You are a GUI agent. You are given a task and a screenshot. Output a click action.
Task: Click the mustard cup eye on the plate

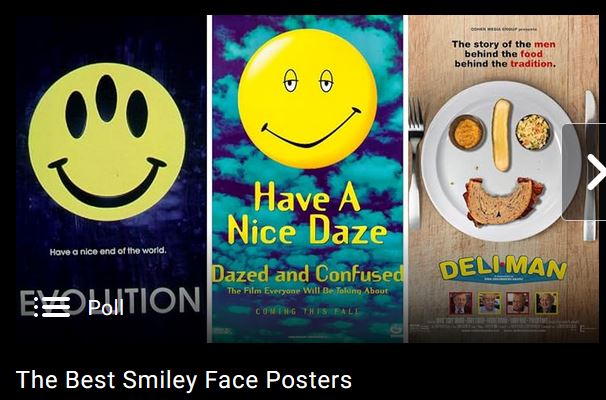pyautogui.click(x=468, y=133)
